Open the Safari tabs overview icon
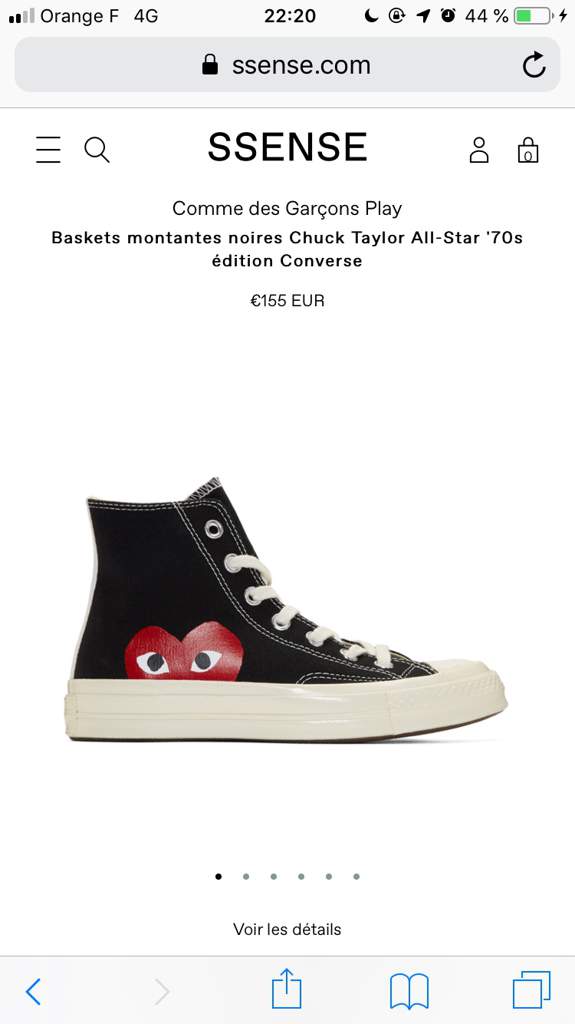The image size is (575, 1024). pos(531,990)
